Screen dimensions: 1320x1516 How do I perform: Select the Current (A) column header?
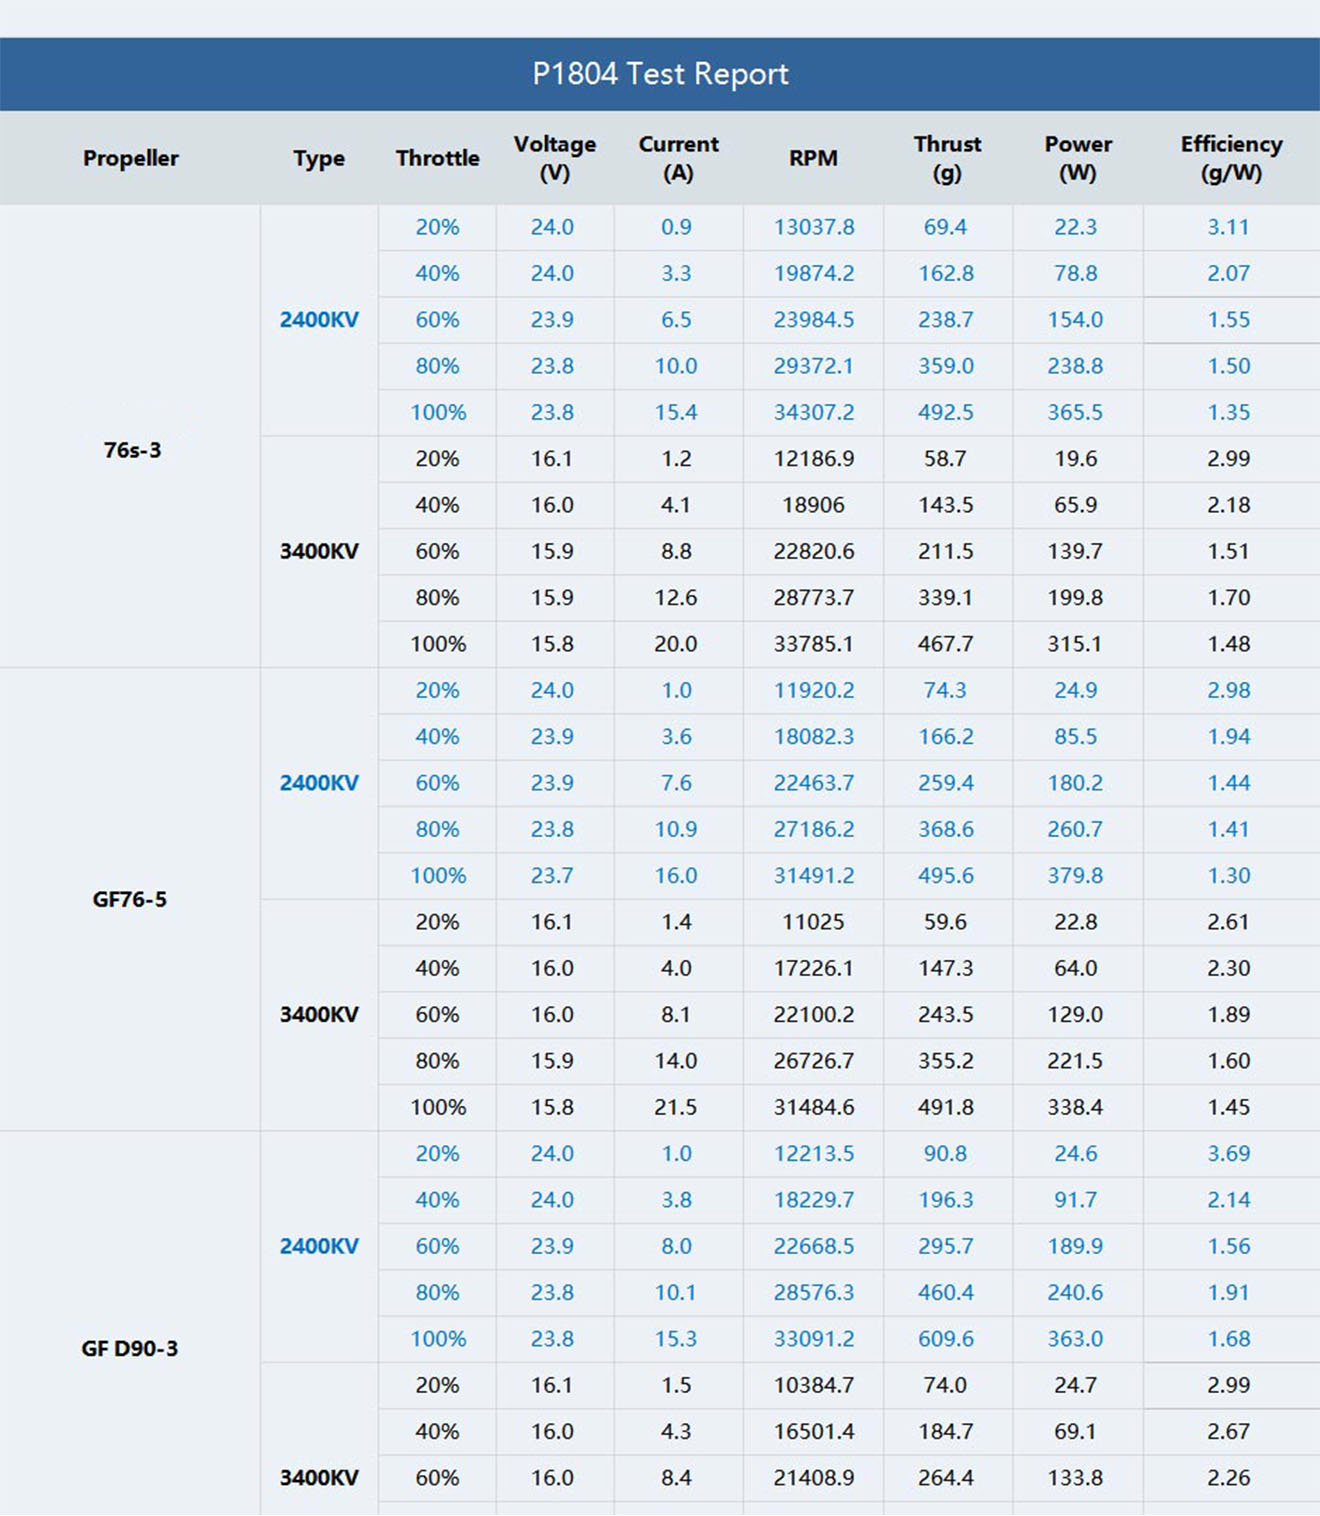[x=678, y=158]
